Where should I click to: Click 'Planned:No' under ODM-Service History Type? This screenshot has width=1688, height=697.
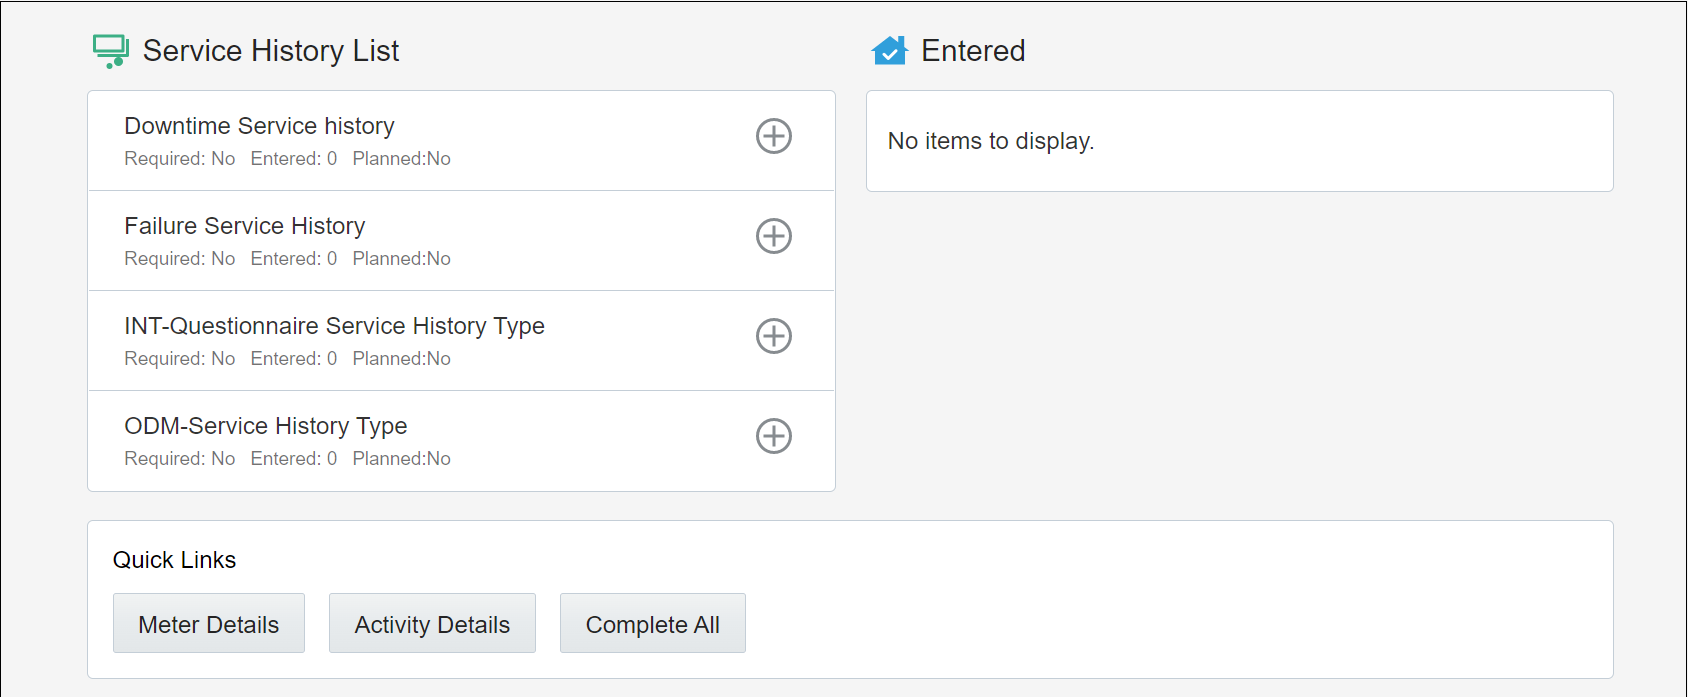[x=401, y=459]
